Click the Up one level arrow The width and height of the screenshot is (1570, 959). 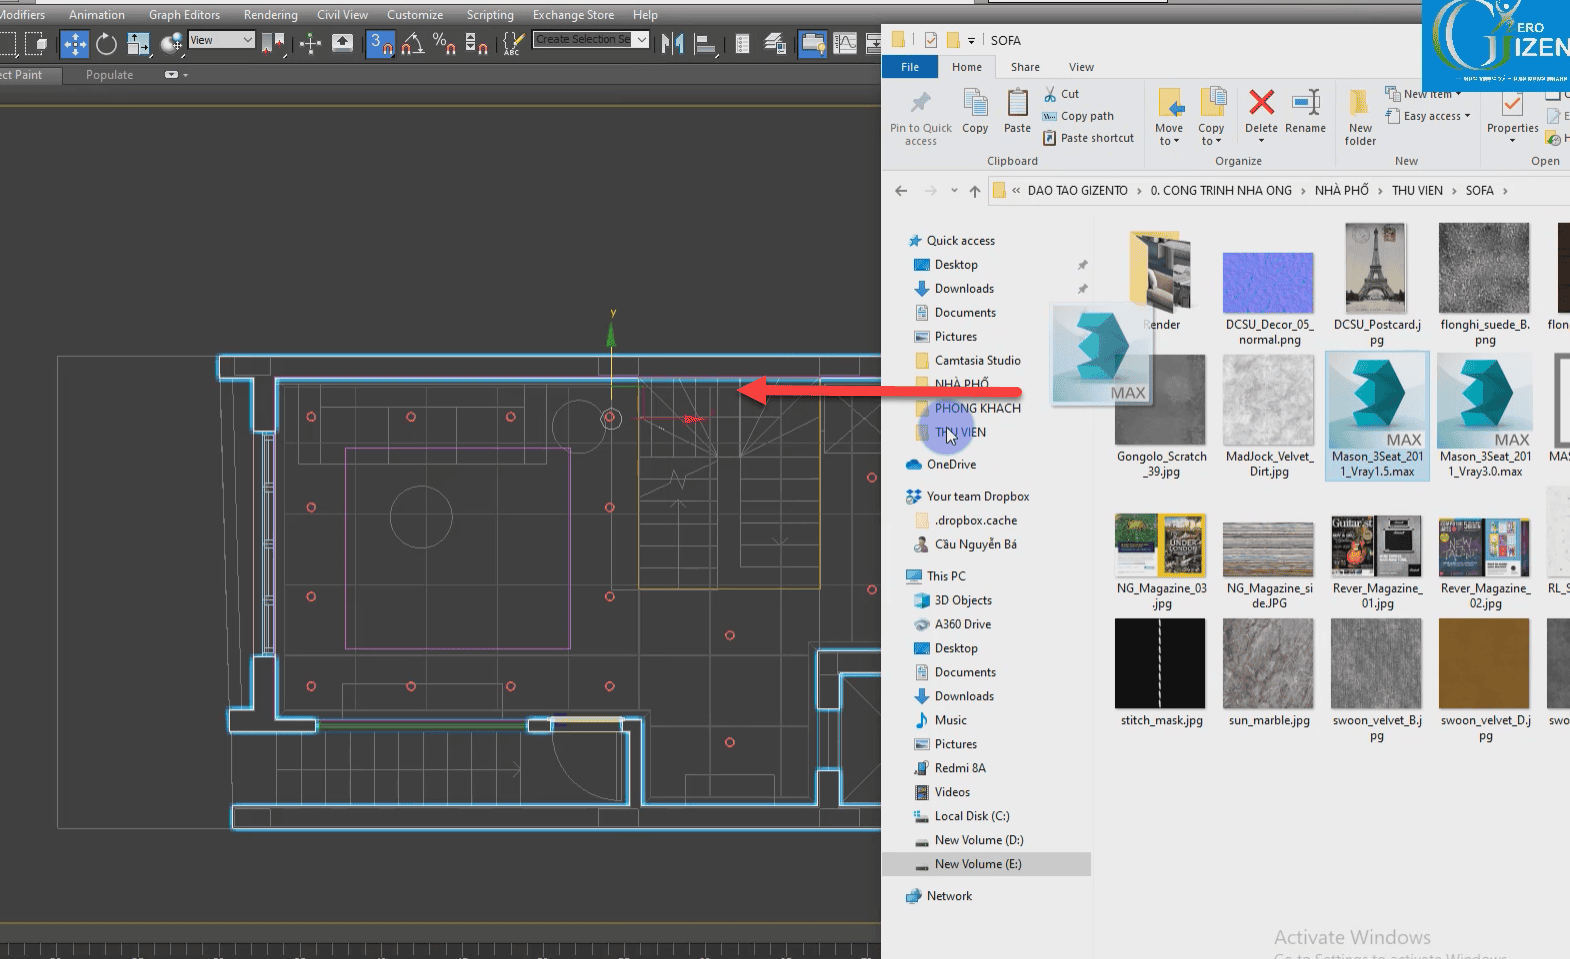pyautogui.click(x=975, y=190)
